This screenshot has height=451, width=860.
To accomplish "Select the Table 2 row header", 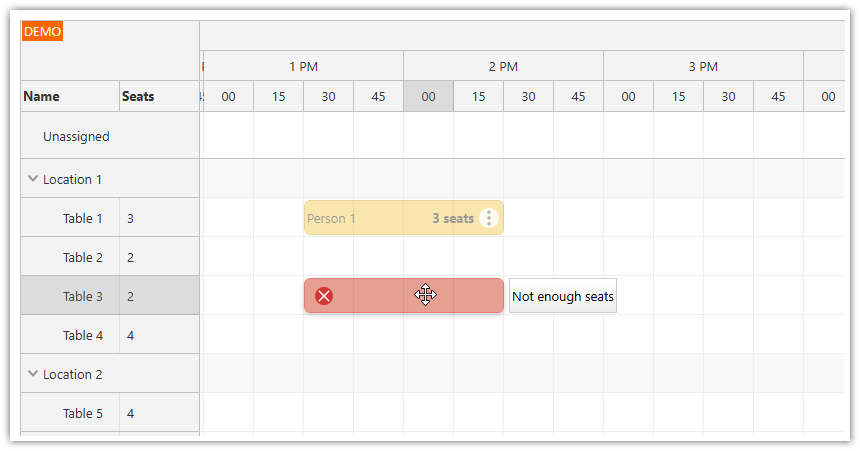I will (x=82, y=257).
